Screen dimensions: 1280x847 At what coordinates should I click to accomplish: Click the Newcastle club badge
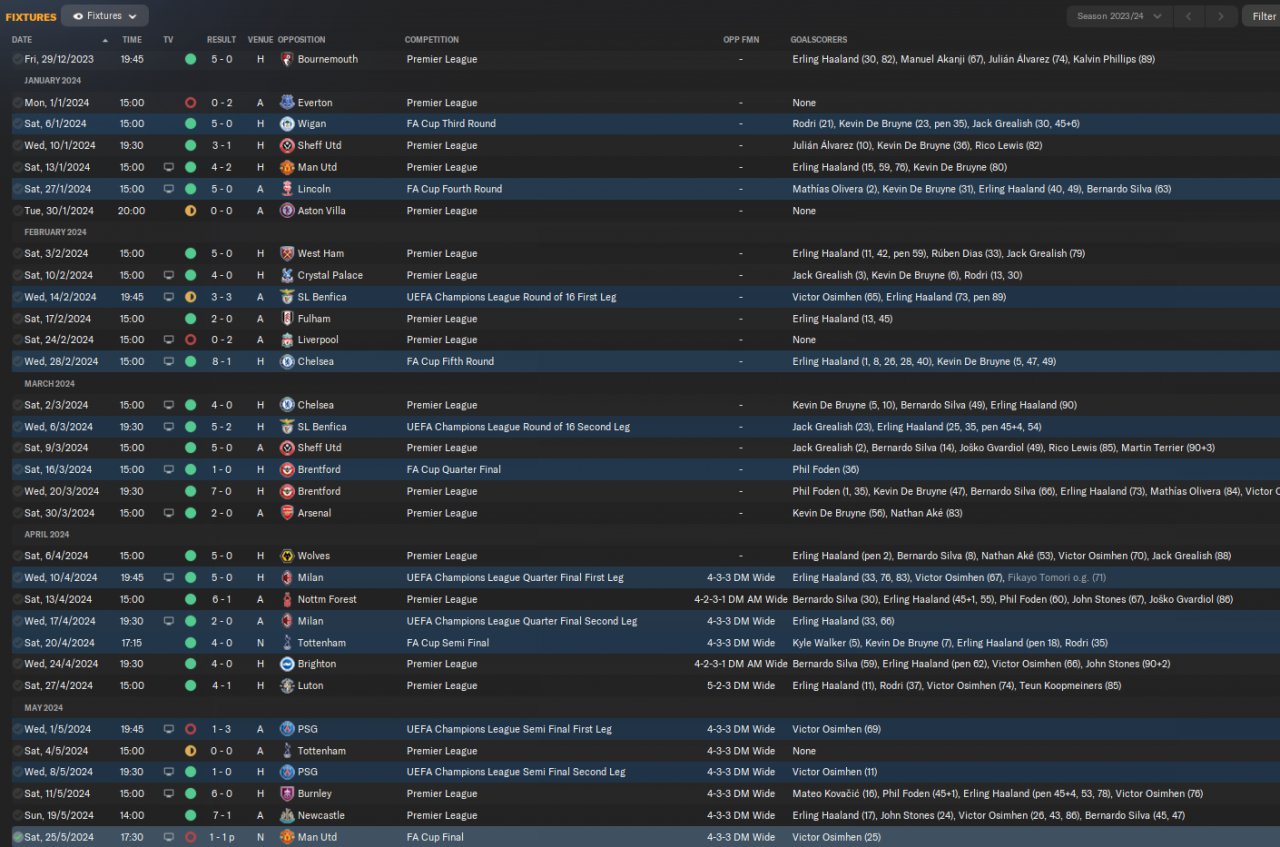[287, 816]
